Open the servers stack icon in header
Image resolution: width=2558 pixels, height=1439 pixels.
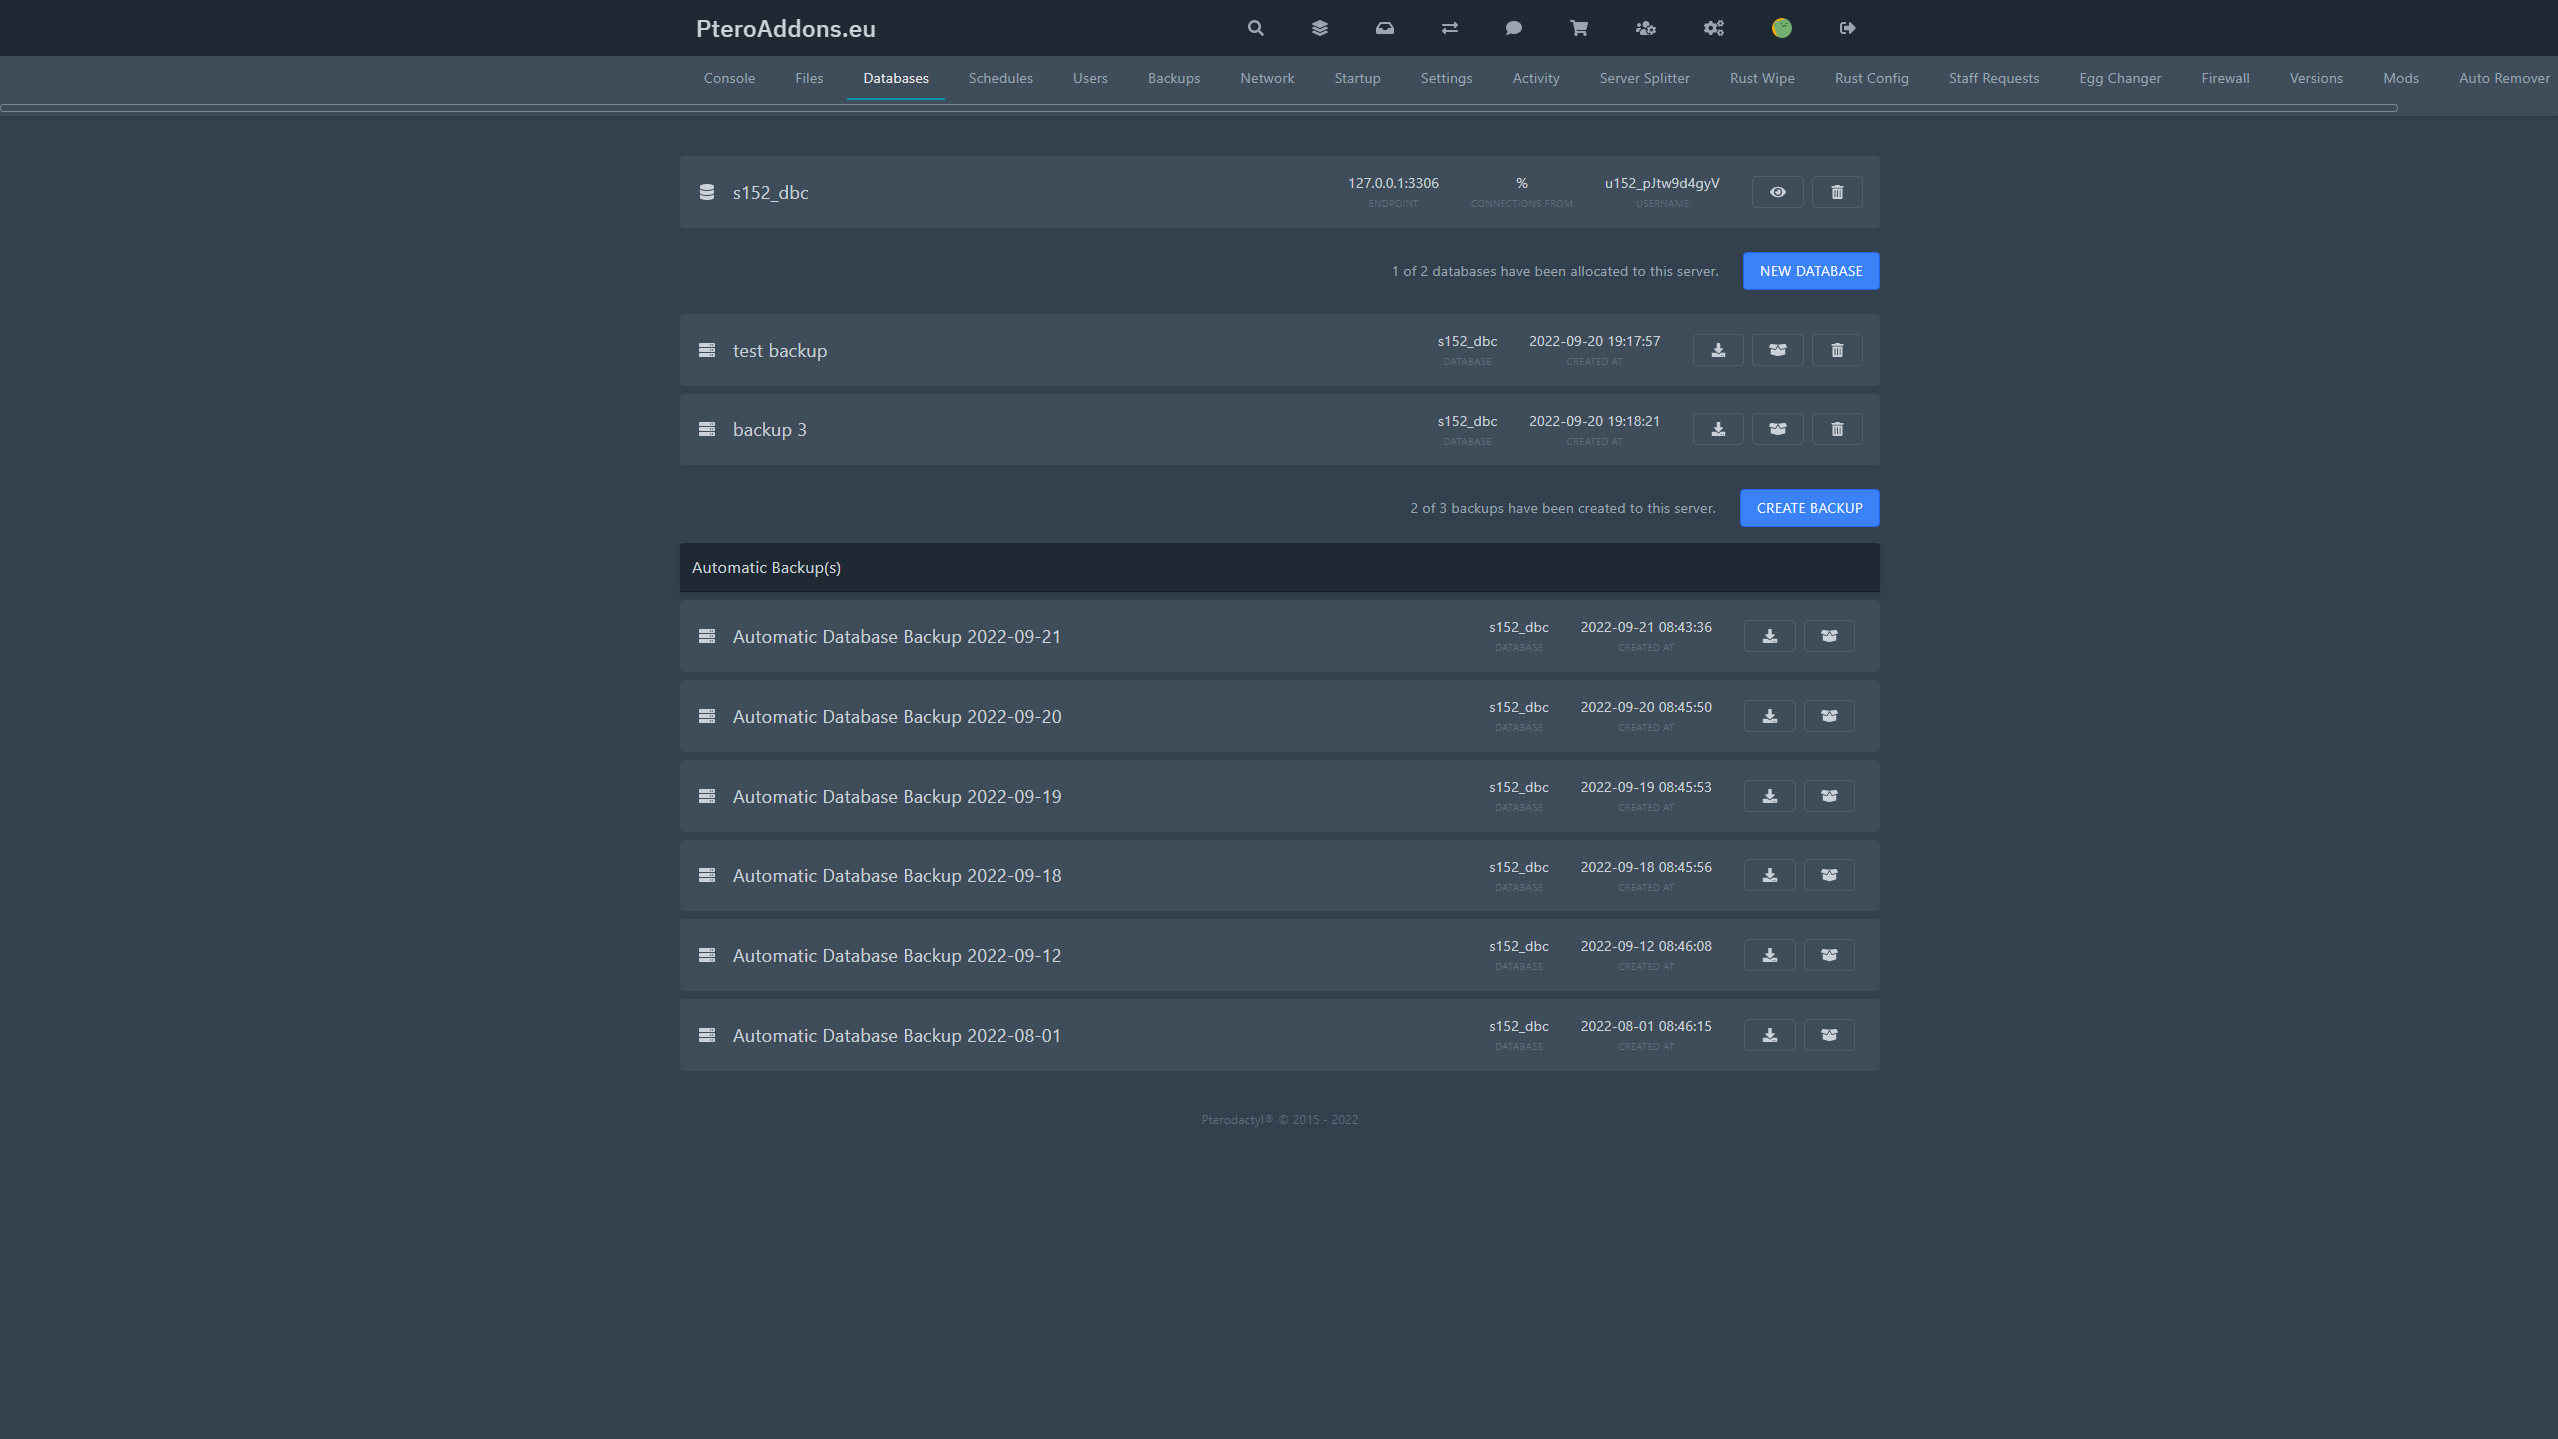1320,28
